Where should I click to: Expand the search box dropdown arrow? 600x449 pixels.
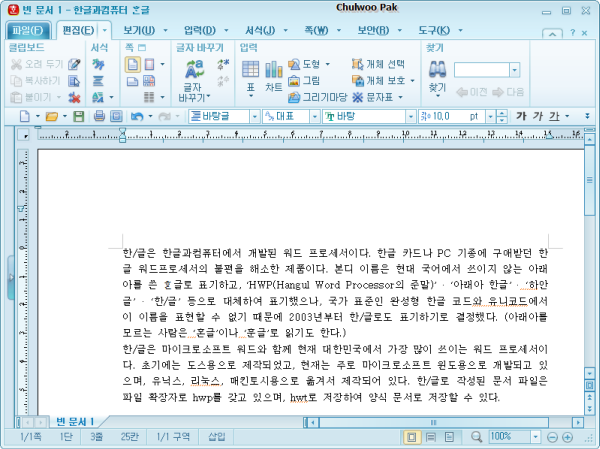(x=515, y=70)
